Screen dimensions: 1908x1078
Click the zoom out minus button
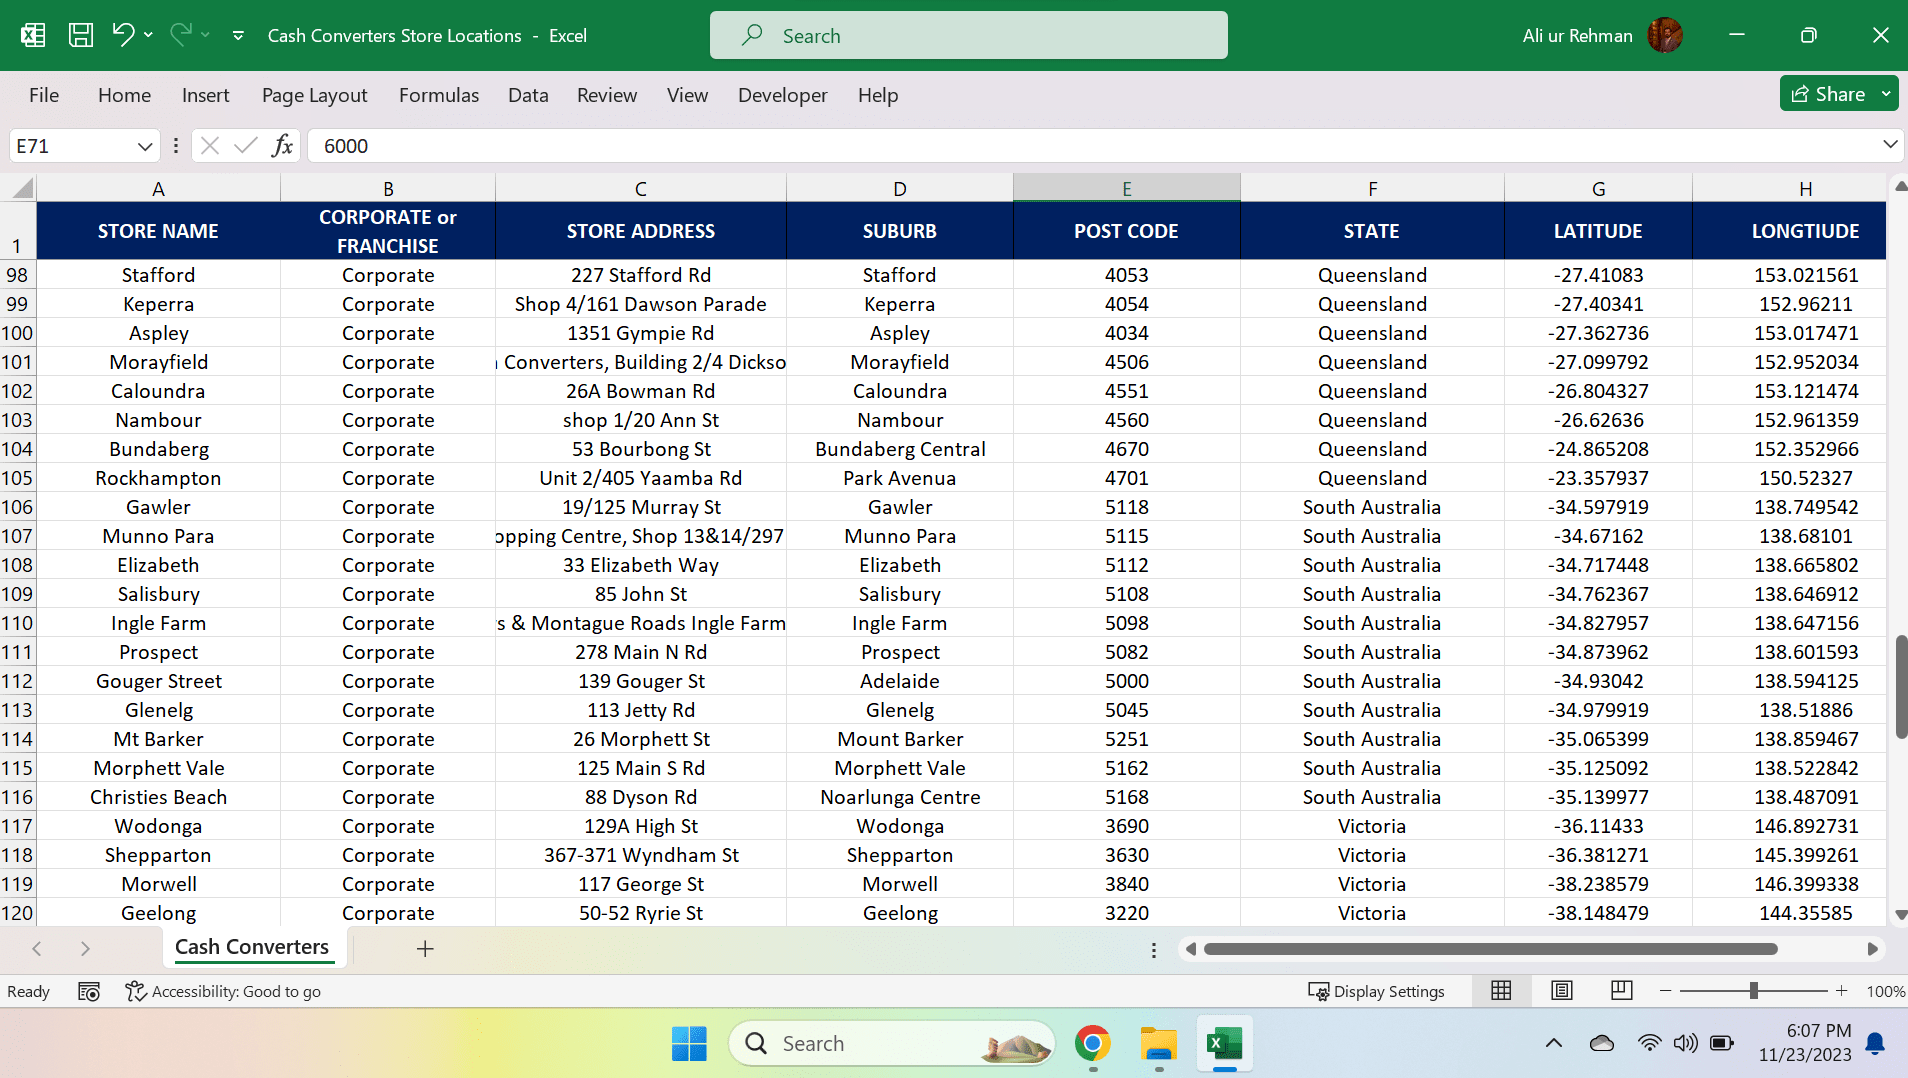1665,990
